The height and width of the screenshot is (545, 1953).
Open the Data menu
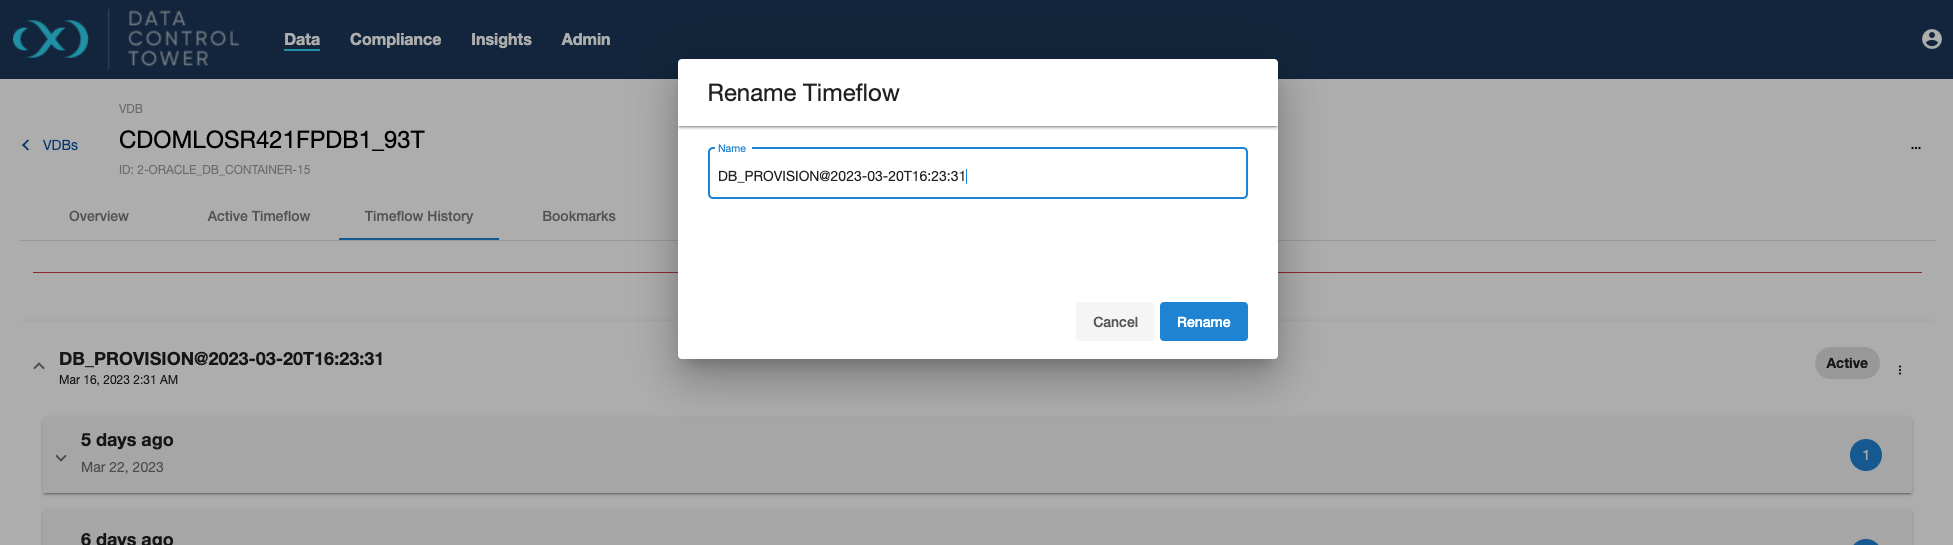(x=301, y=40)
